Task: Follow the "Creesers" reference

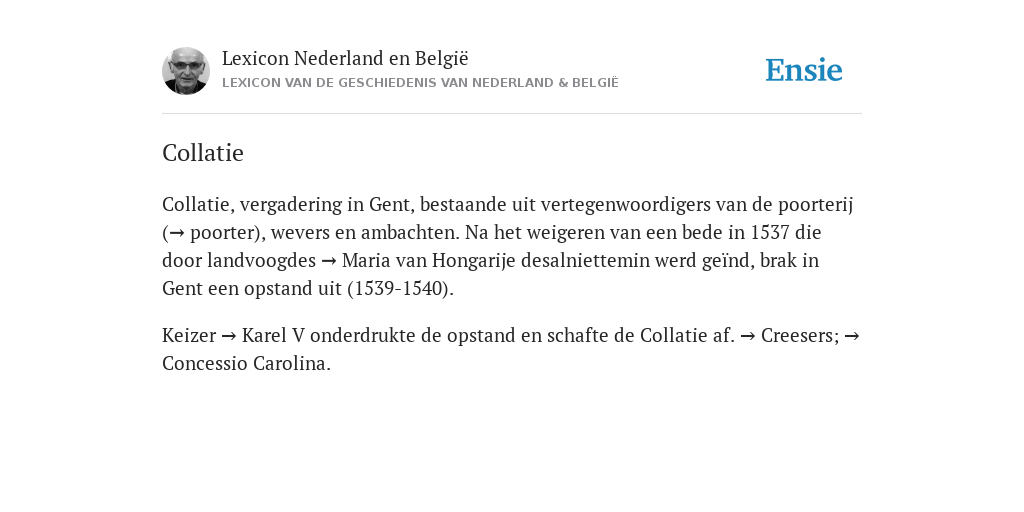Action: (800, 335)
